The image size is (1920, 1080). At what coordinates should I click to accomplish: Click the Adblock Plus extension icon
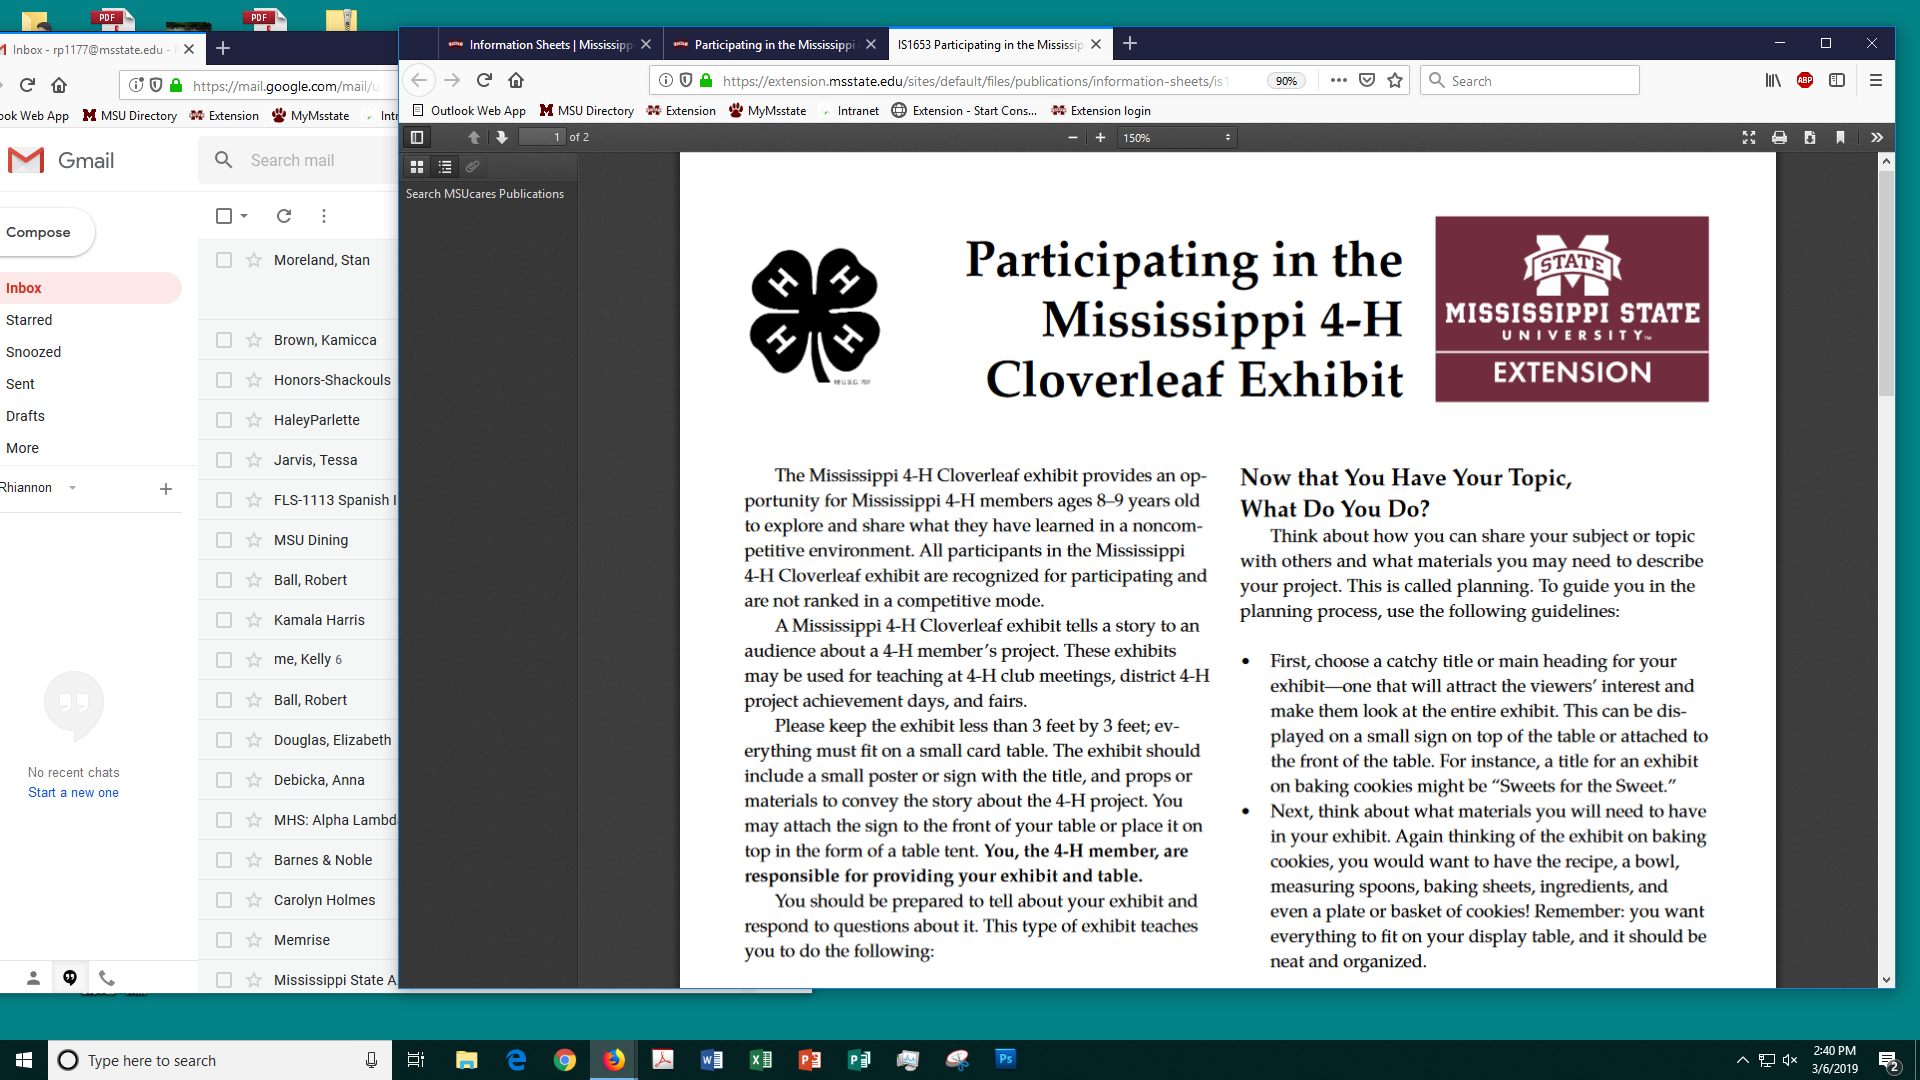coord(1805,80)
